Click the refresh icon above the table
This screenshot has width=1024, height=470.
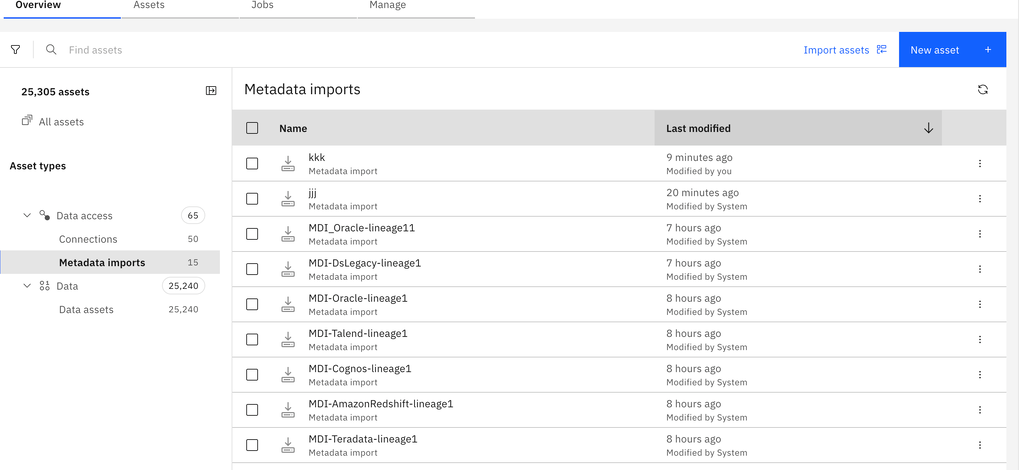click(982, 90)
